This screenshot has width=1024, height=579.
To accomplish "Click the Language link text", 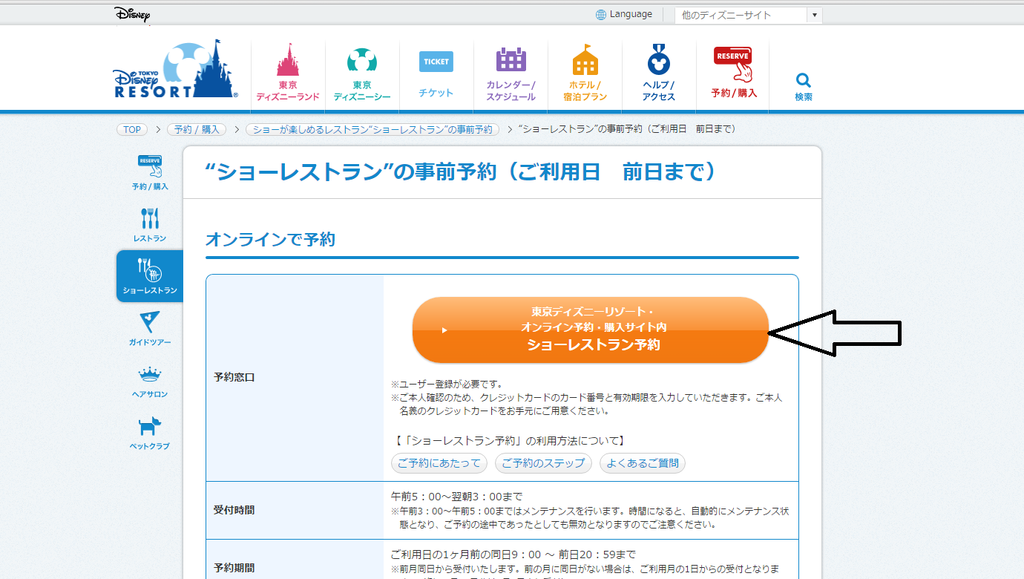I will click(631, 14).
